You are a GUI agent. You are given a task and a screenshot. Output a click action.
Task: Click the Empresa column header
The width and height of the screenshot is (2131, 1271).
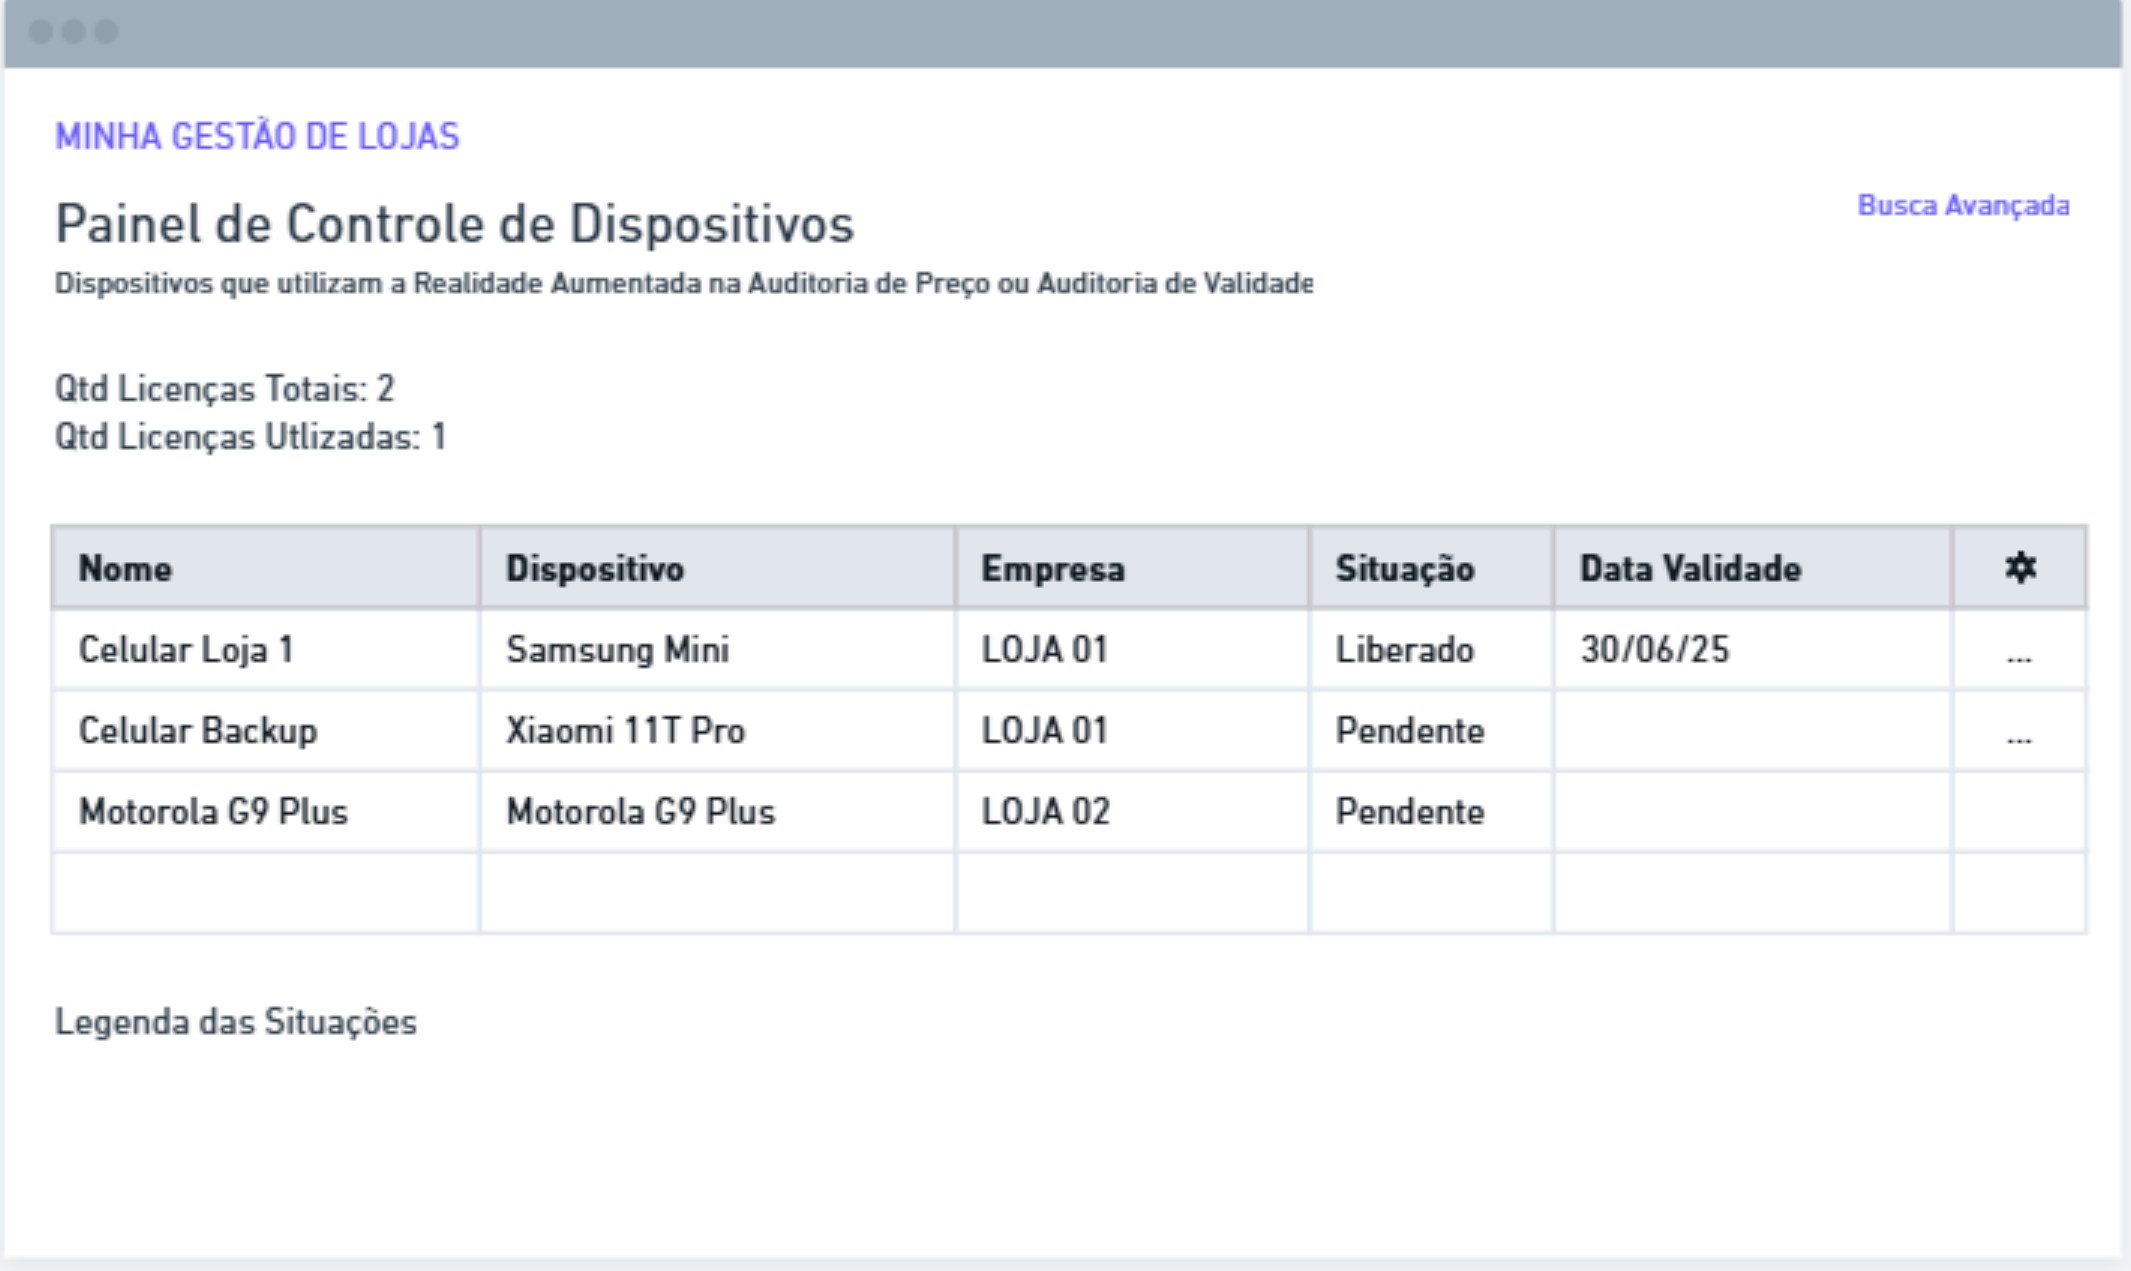tap(1053, 569)
